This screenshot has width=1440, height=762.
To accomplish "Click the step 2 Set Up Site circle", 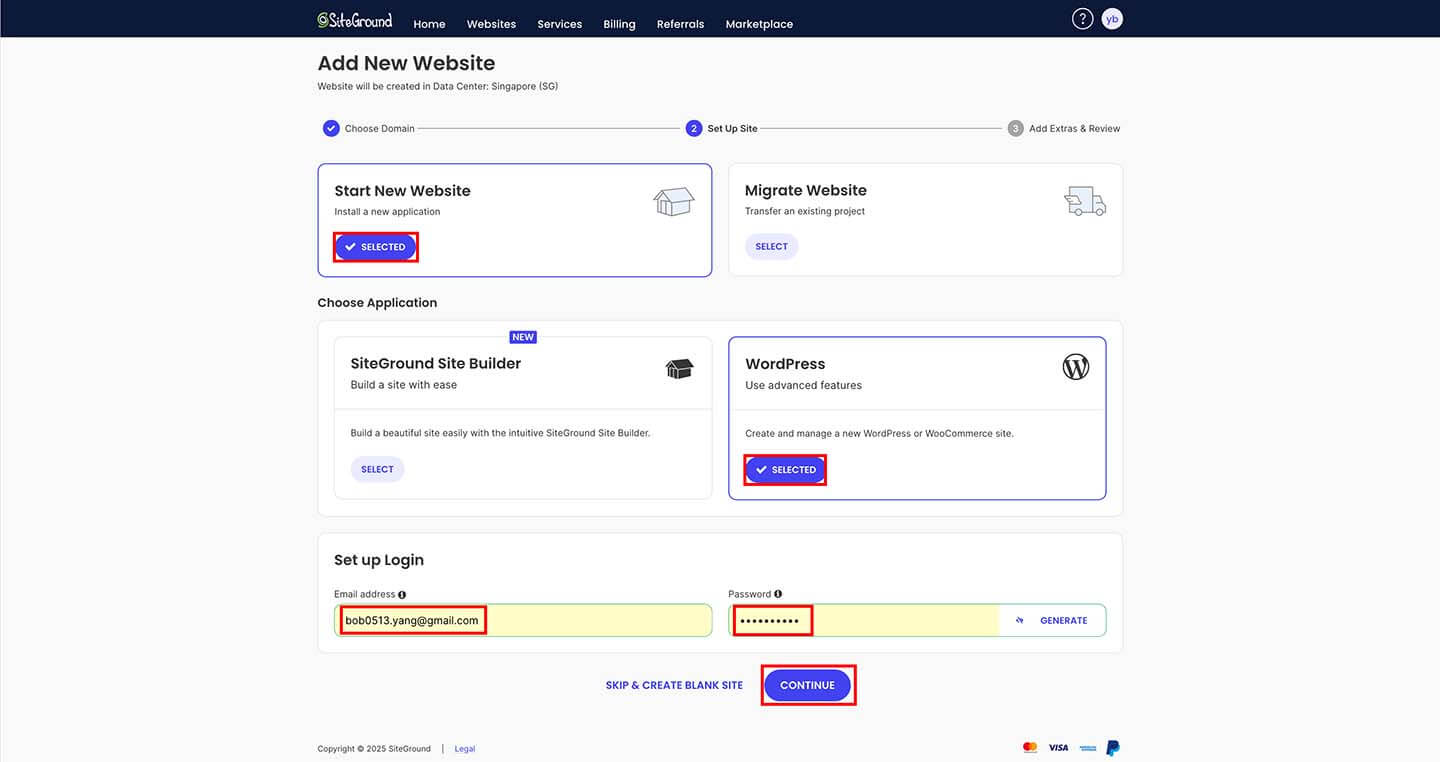I will (x=694, y=128).
